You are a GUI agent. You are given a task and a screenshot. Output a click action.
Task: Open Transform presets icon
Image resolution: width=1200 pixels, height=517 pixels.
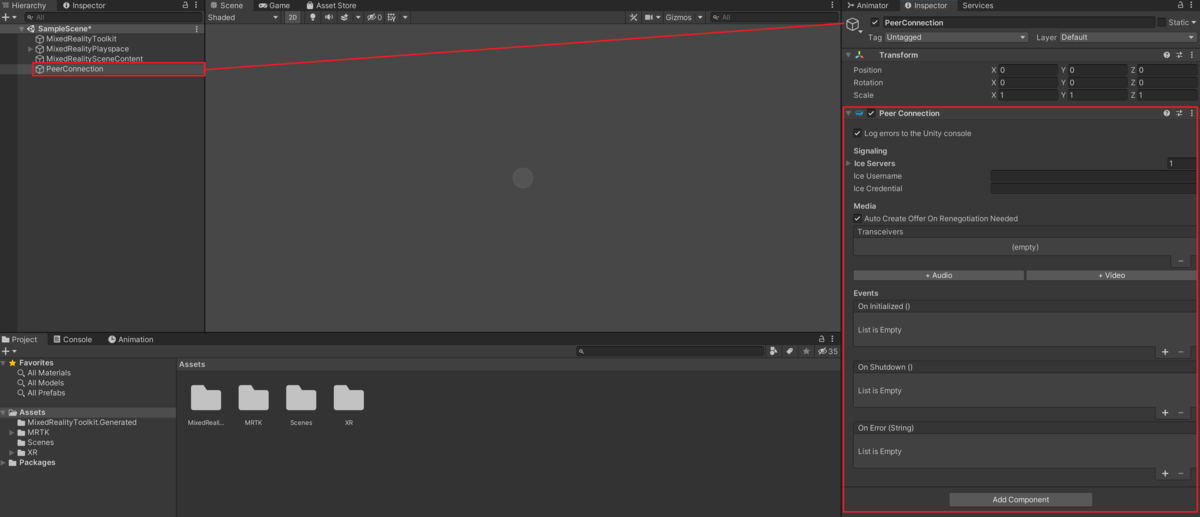[1179, 55]
